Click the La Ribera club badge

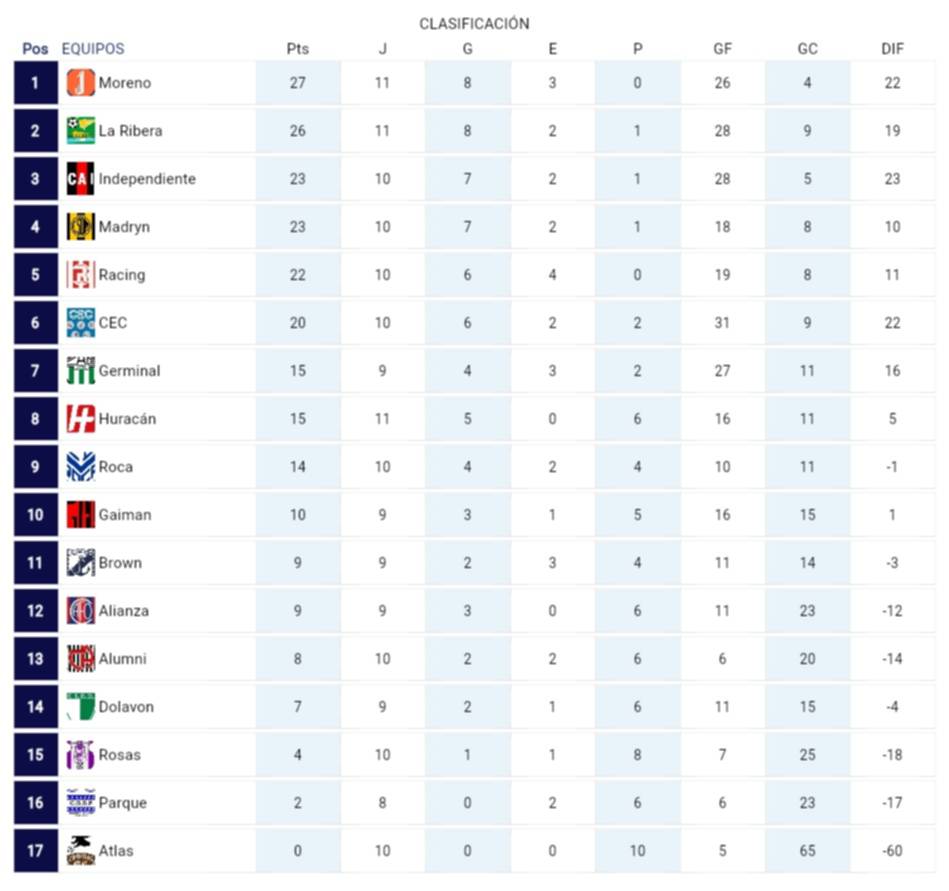(81, 131)
